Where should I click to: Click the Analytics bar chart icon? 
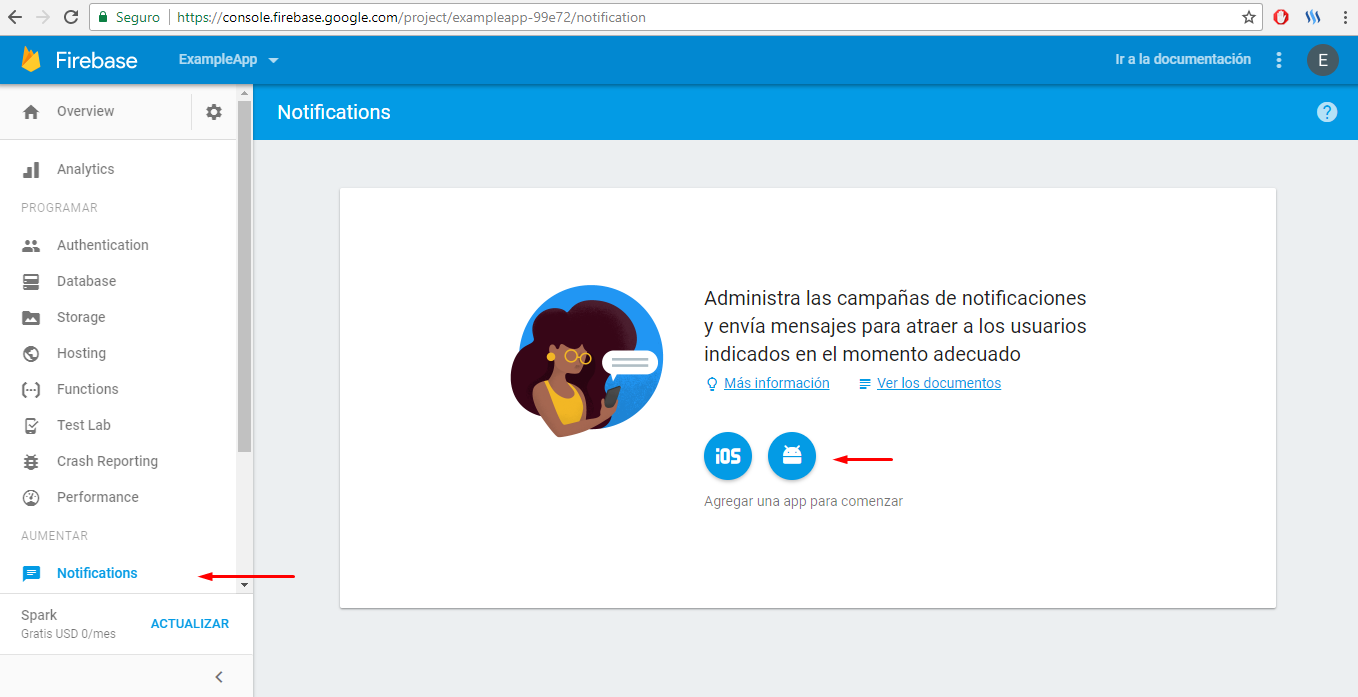[31, 170]
